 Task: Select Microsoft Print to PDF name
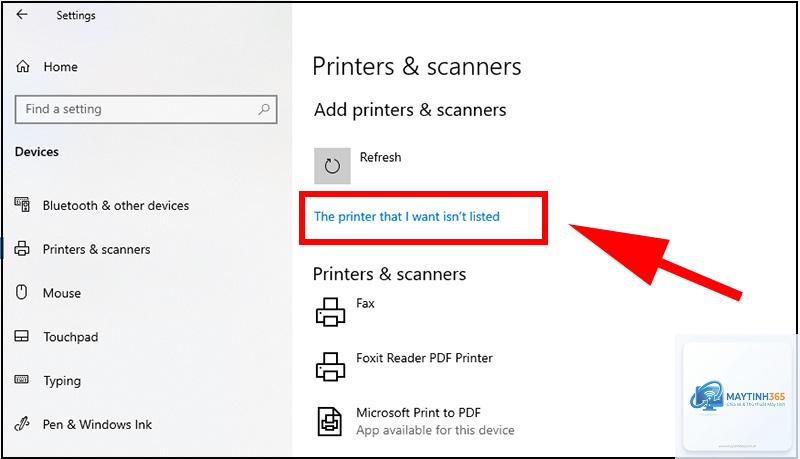418,412
